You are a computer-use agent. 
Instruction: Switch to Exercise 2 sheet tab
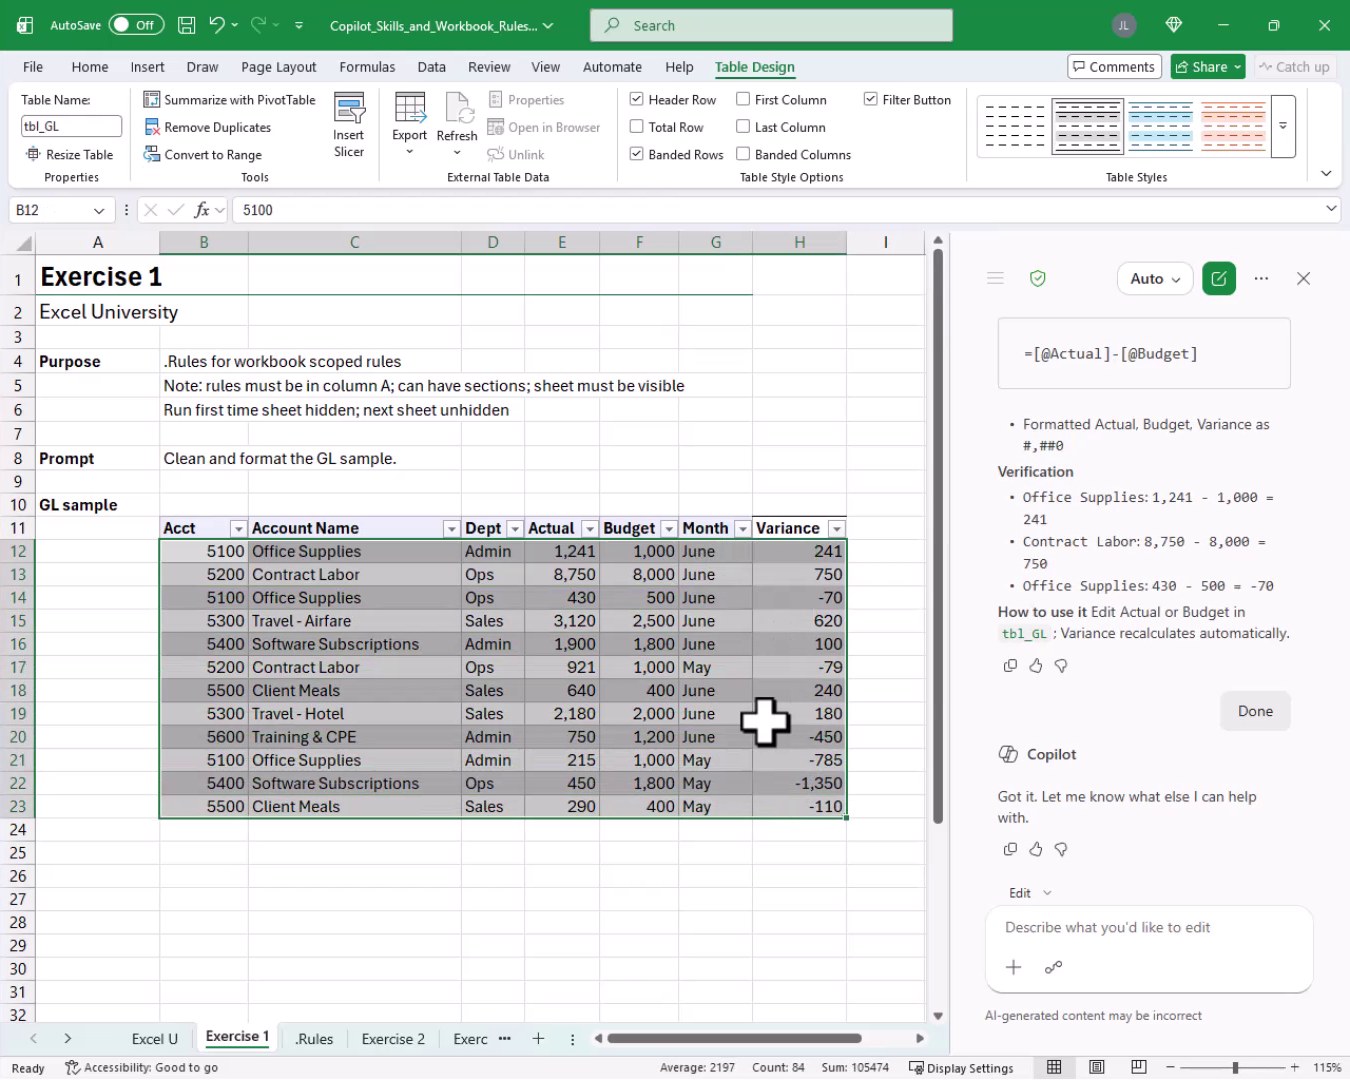coord(393,1039)
